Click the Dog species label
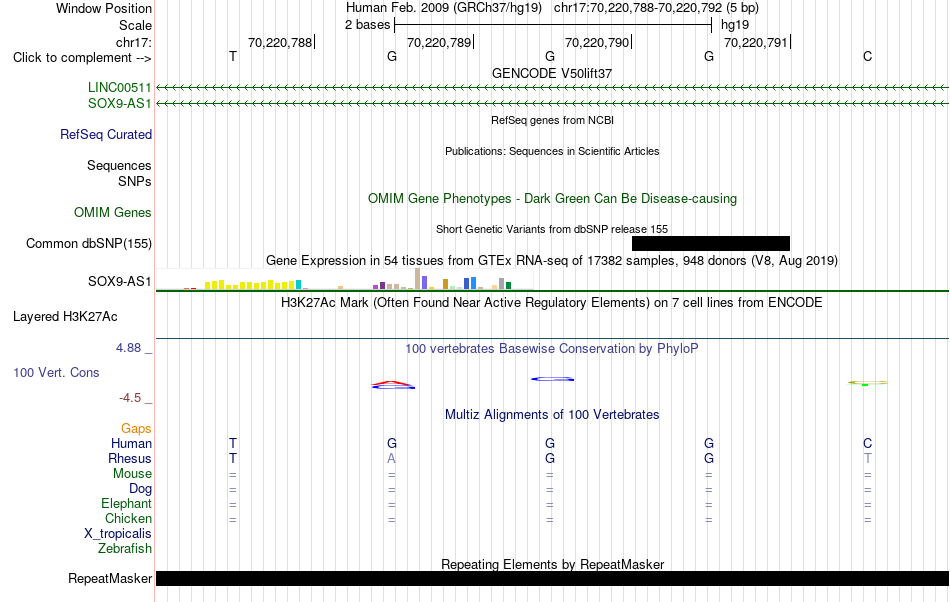Viewport: 950px width, 602px height. pos(140,488)
